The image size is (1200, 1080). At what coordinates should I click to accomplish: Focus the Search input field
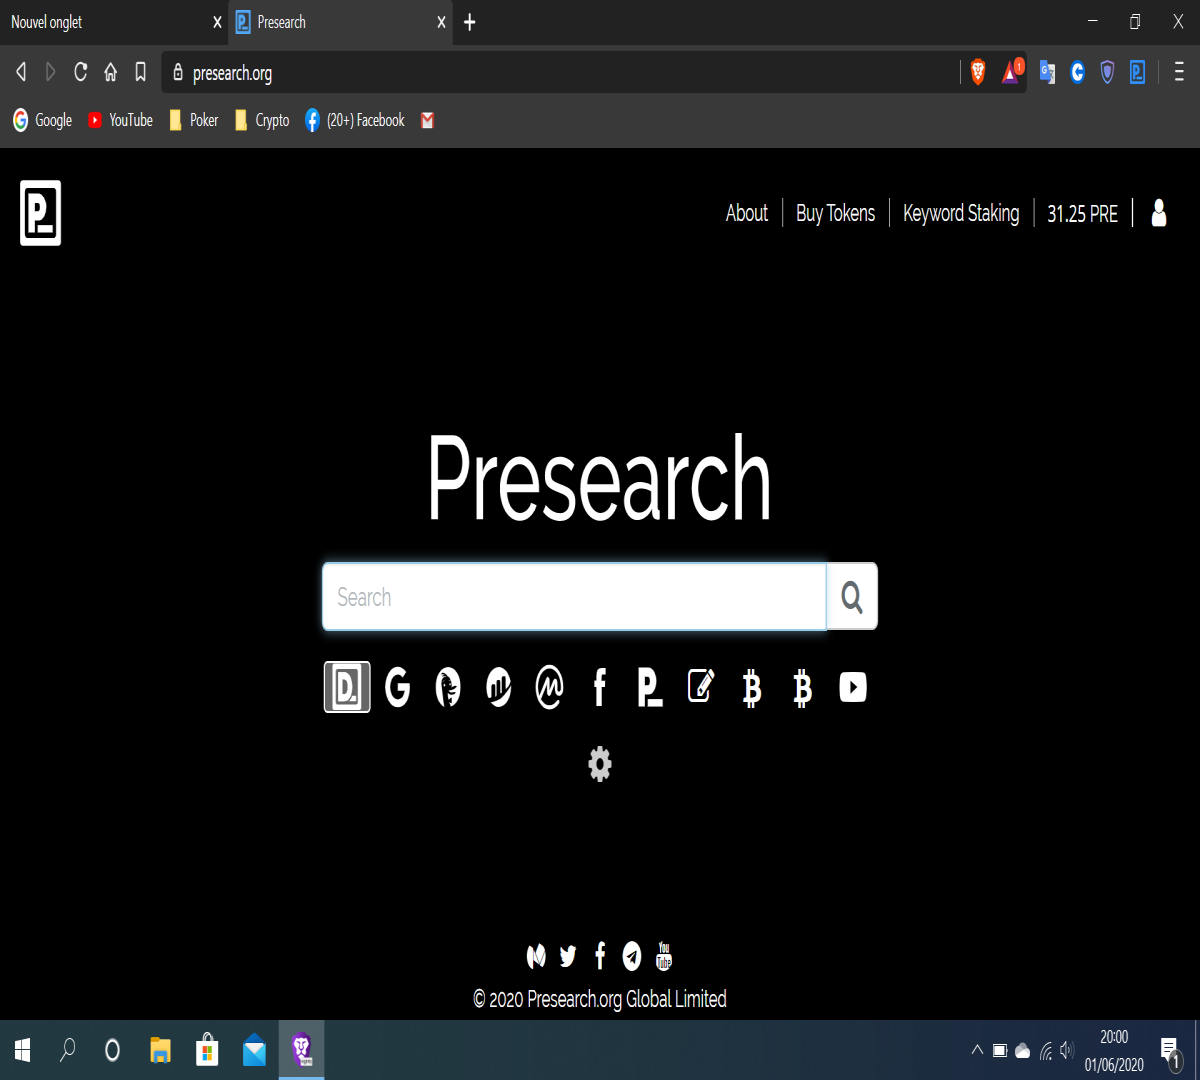(x=575, y=597)
